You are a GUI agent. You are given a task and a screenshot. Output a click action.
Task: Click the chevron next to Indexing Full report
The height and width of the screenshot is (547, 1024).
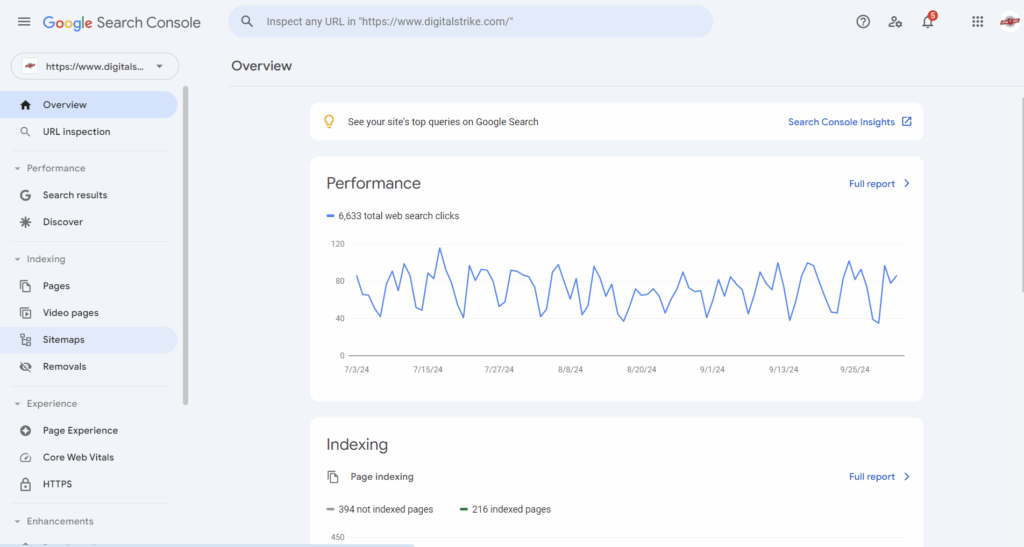(906, 477)
